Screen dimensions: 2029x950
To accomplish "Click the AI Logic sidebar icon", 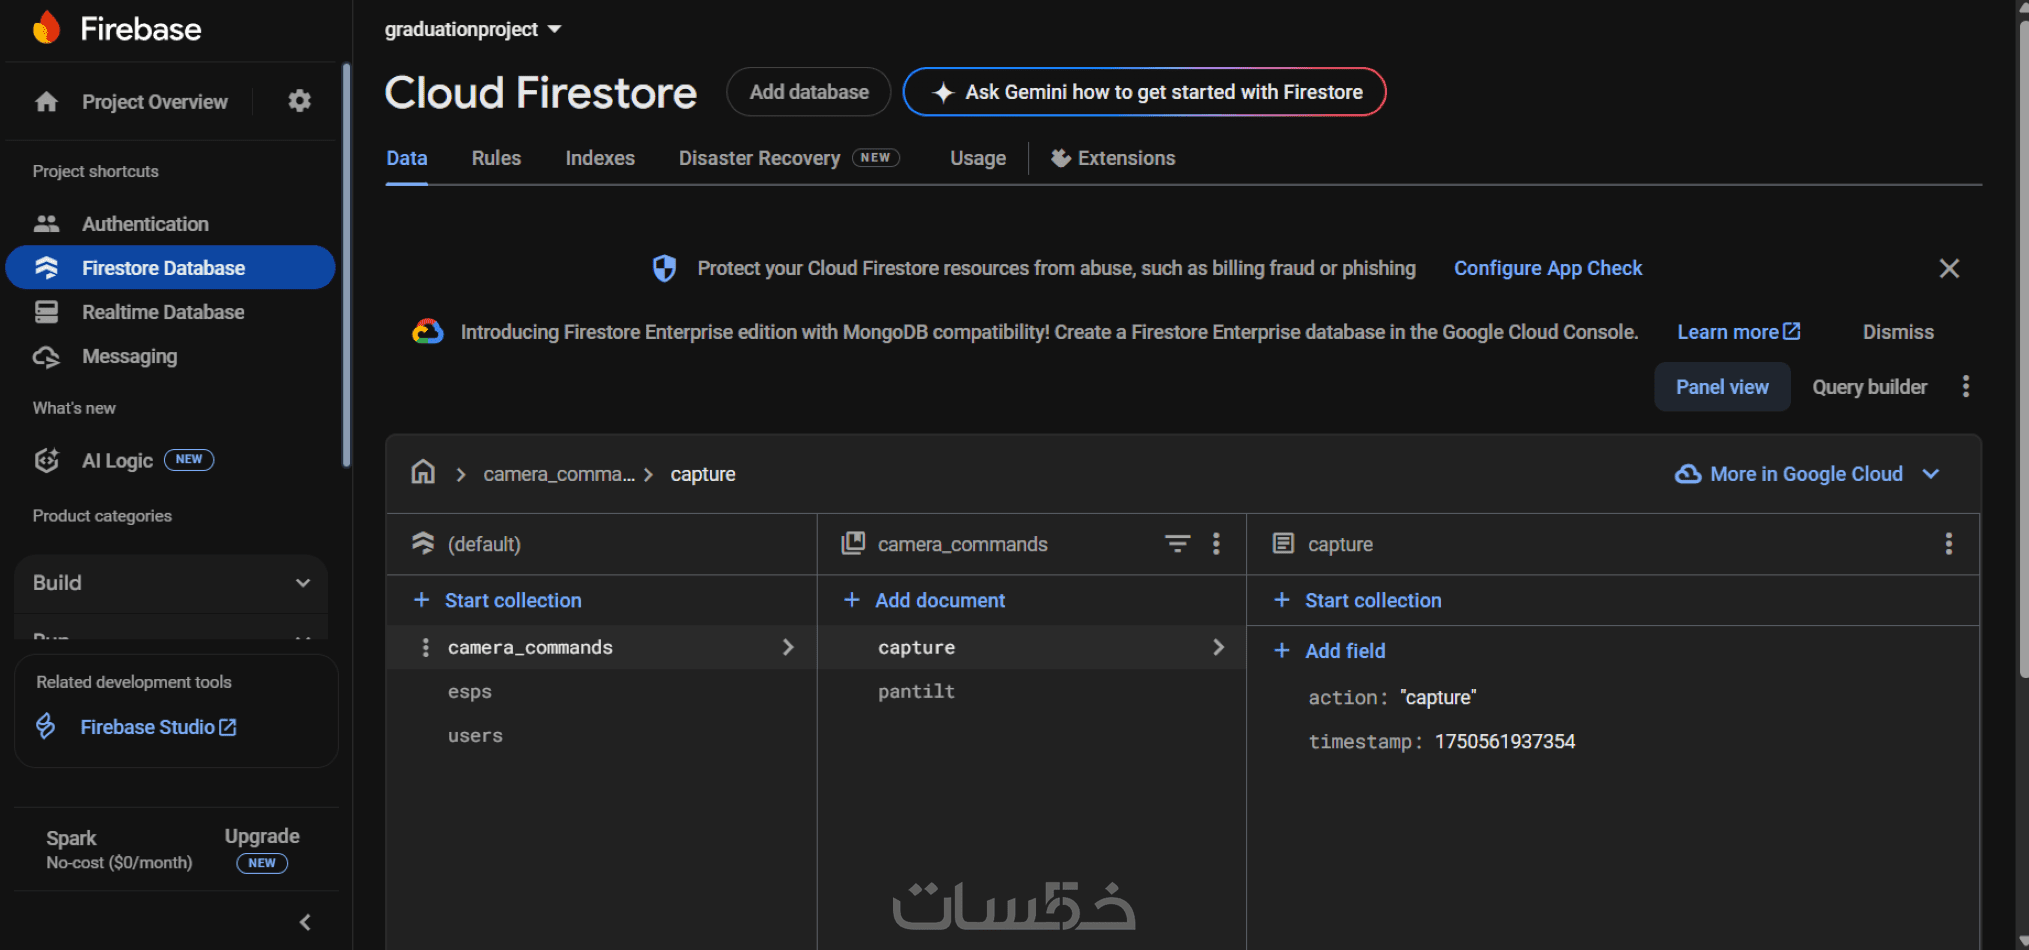I will (x=46, y=460).
